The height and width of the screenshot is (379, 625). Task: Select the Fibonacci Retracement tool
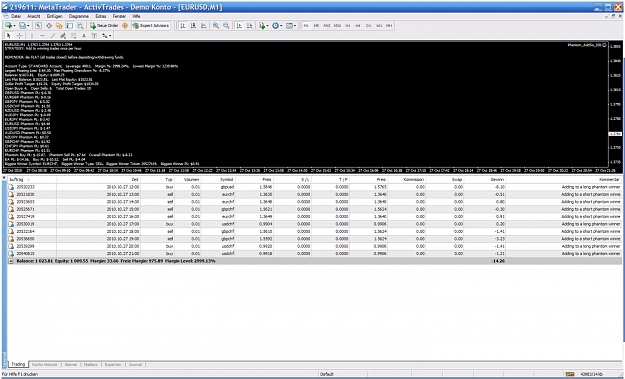[73, 35]
